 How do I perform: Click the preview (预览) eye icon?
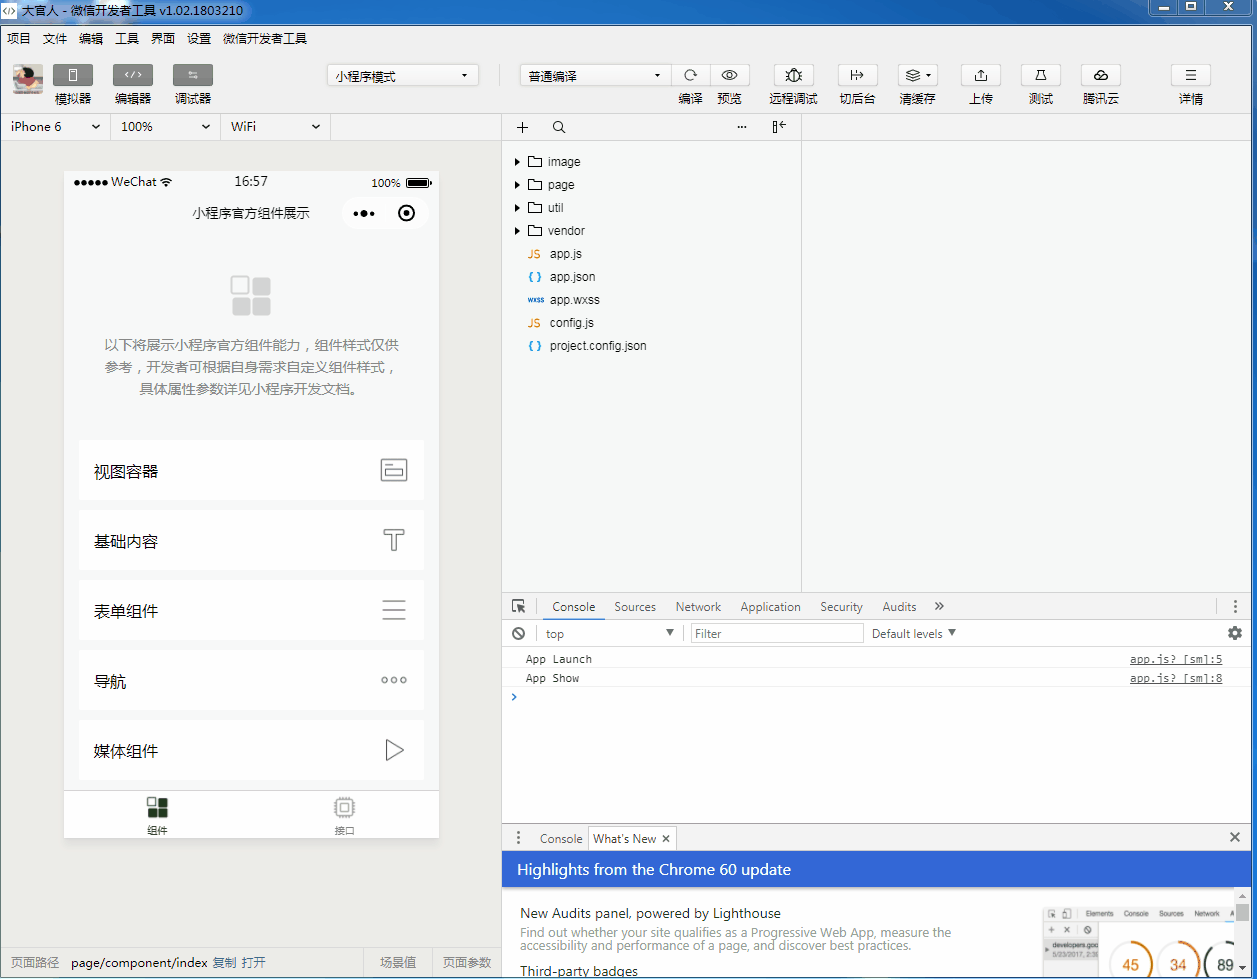(x=730, y=76)
